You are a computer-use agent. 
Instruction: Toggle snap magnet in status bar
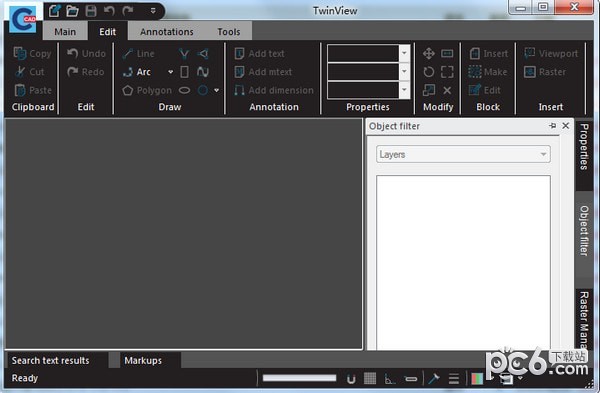[351, 379]
